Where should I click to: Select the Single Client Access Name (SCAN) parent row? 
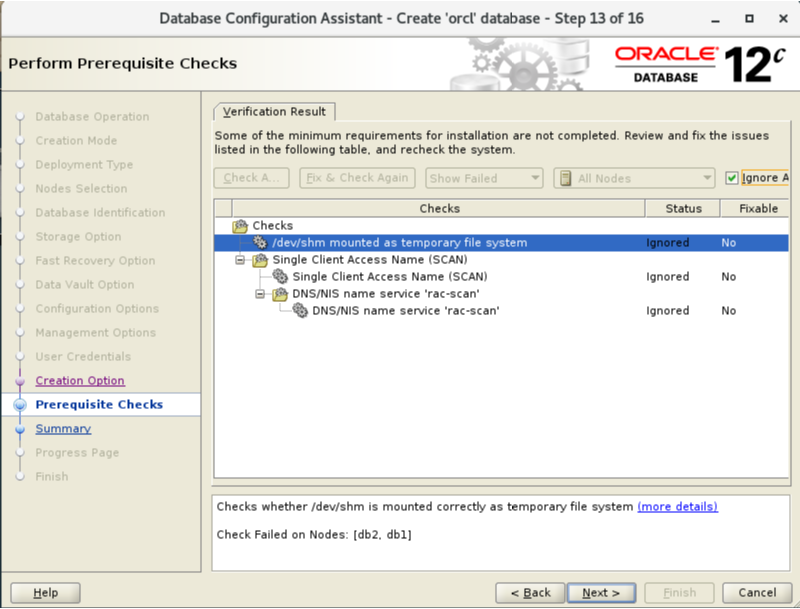(501, 260)
